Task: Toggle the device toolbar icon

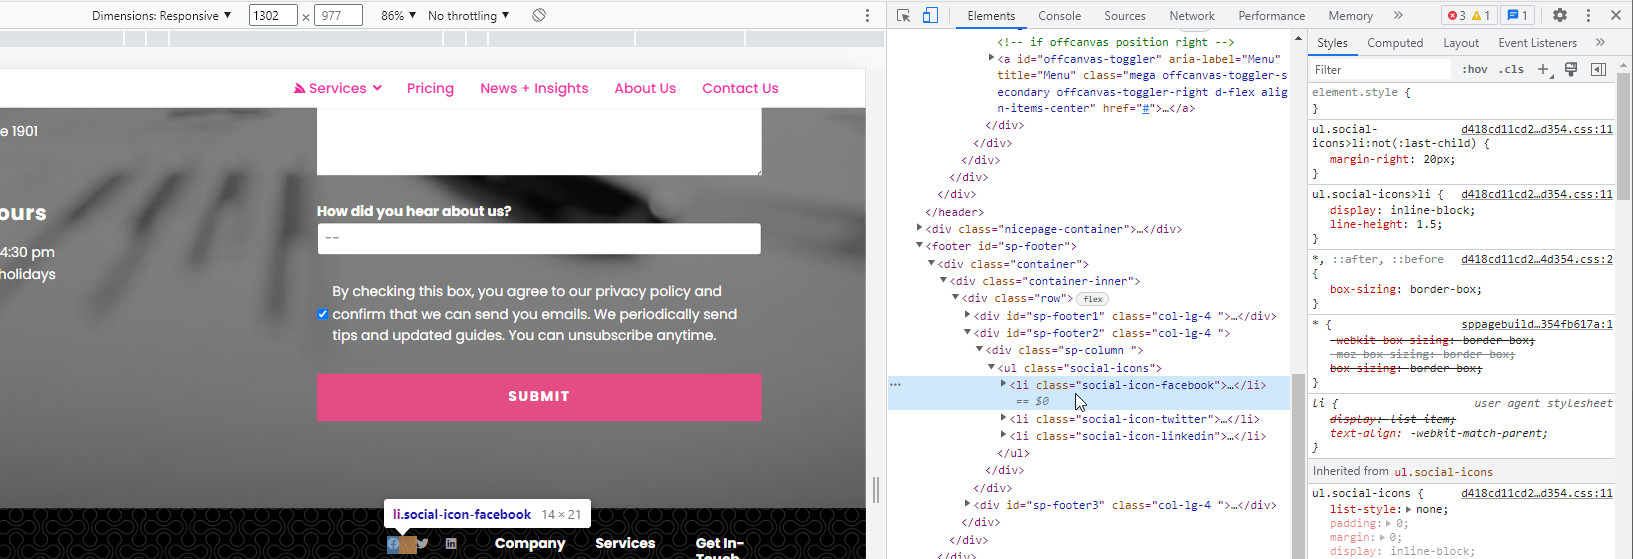Action: point(930,15)
